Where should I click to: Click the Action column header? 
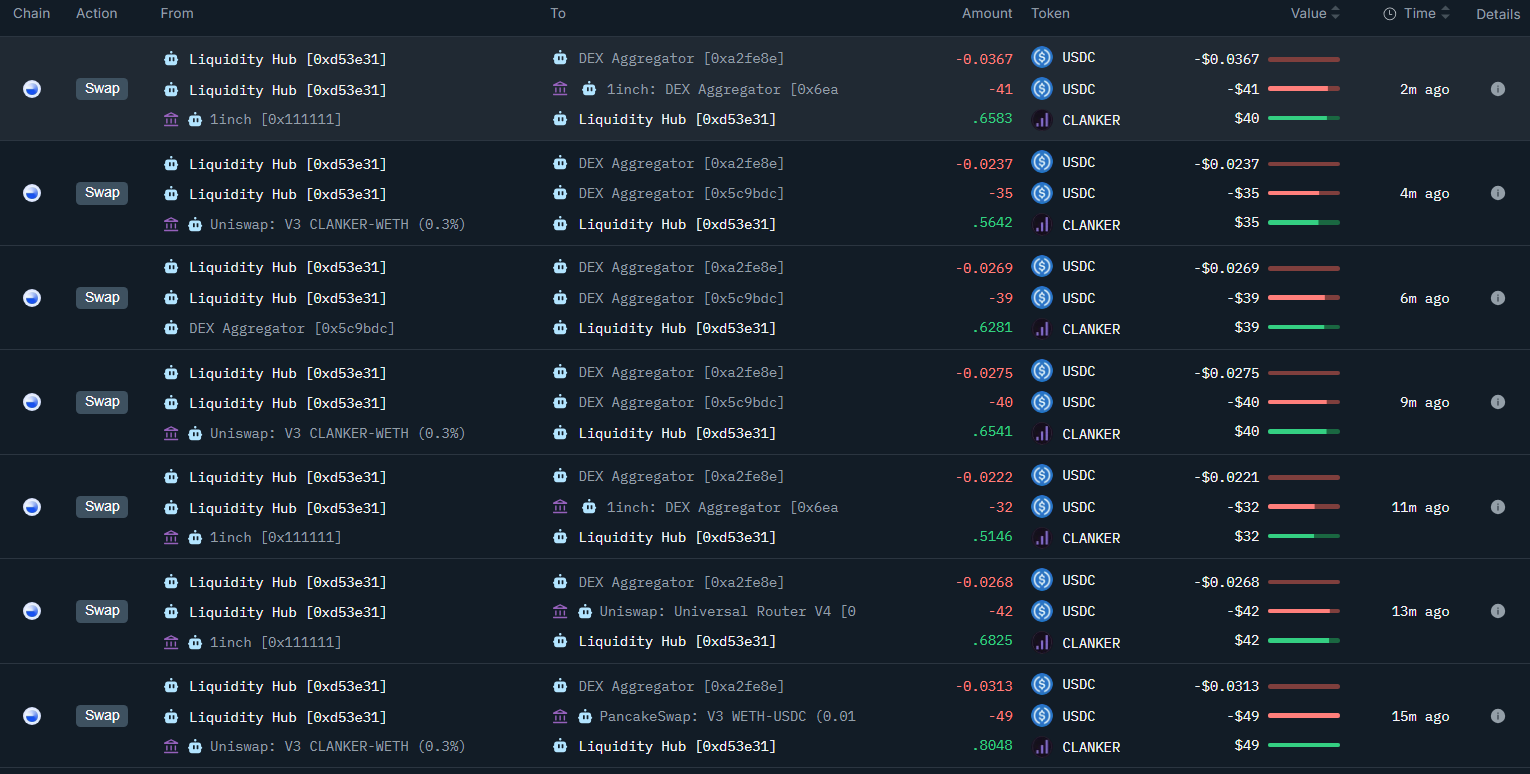coord(97,13)
